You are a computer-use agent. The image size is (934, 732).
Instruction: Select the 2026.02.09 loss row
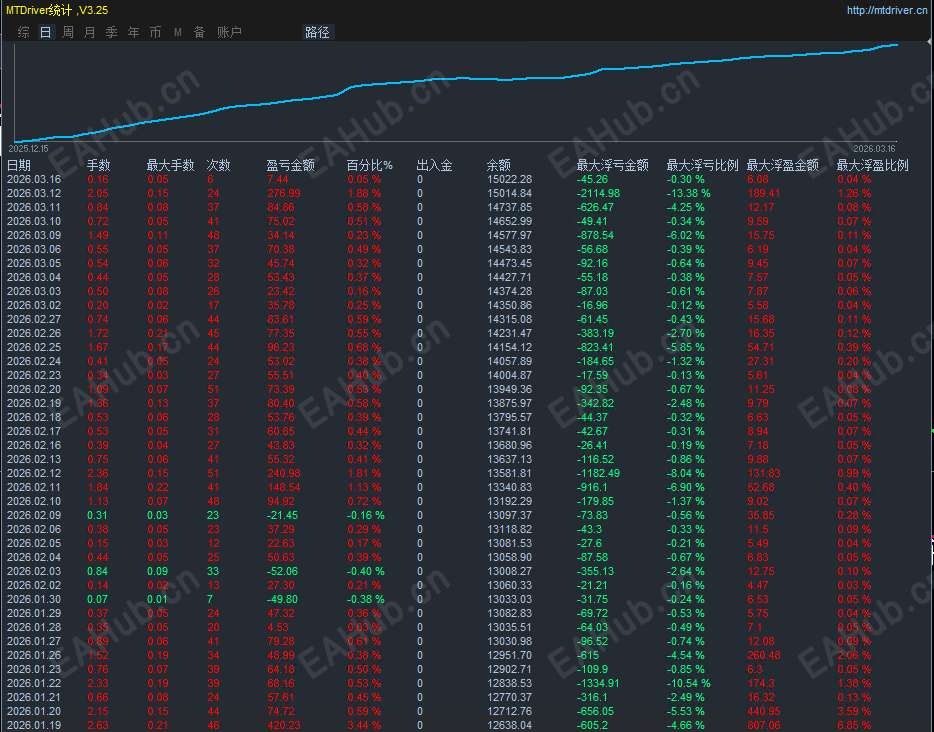[467, 515]
